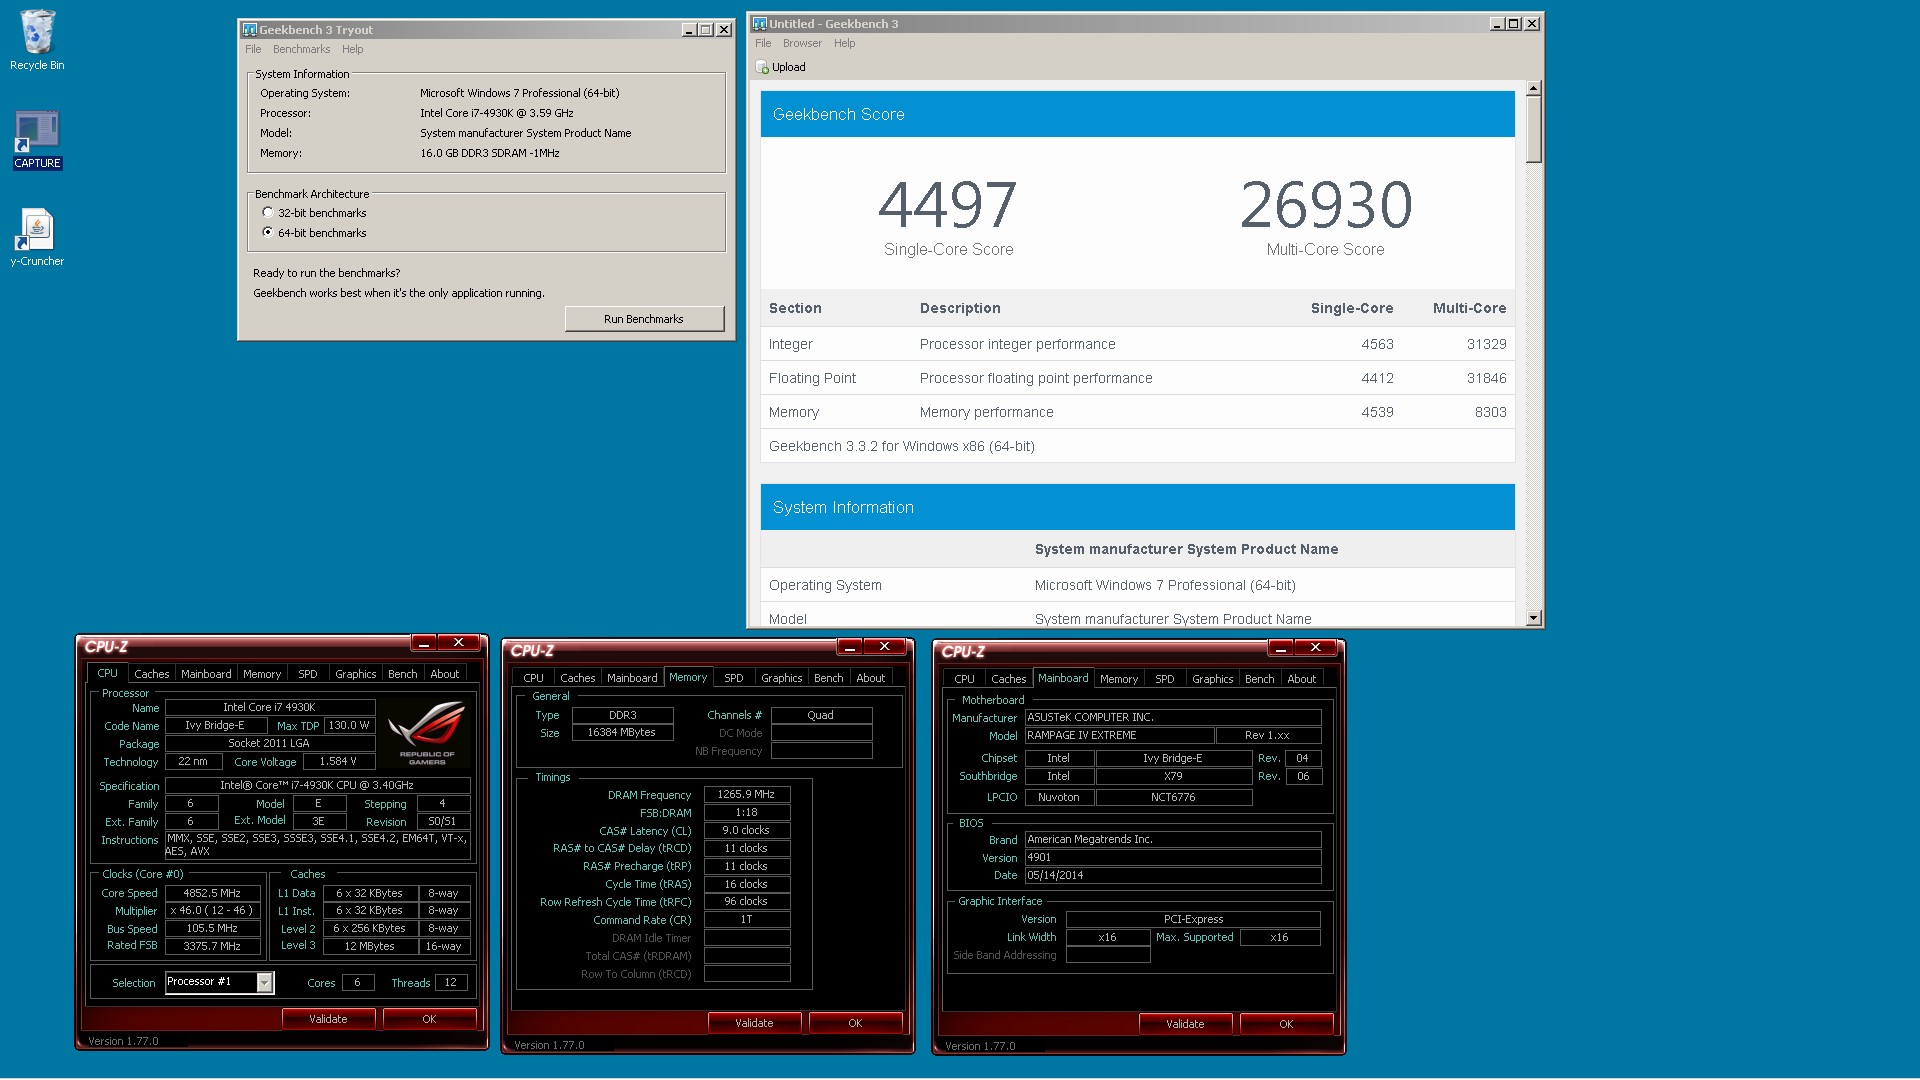
Task: Open the Recycle Bin desktop icon
Action: (x=37, y=40)
